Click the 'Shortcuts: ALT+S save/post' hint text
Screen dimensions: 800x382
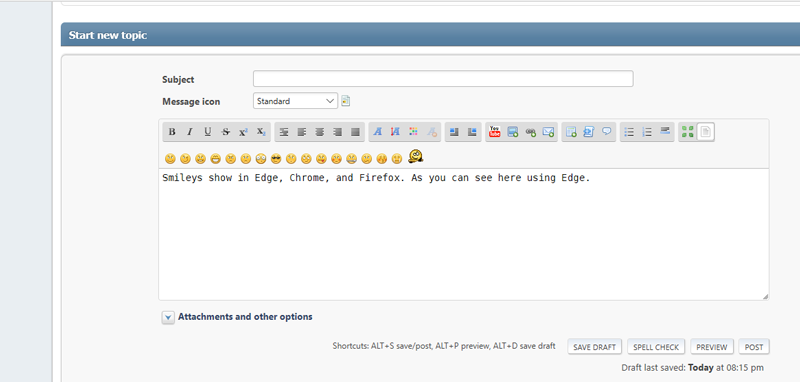click(444, 346)
